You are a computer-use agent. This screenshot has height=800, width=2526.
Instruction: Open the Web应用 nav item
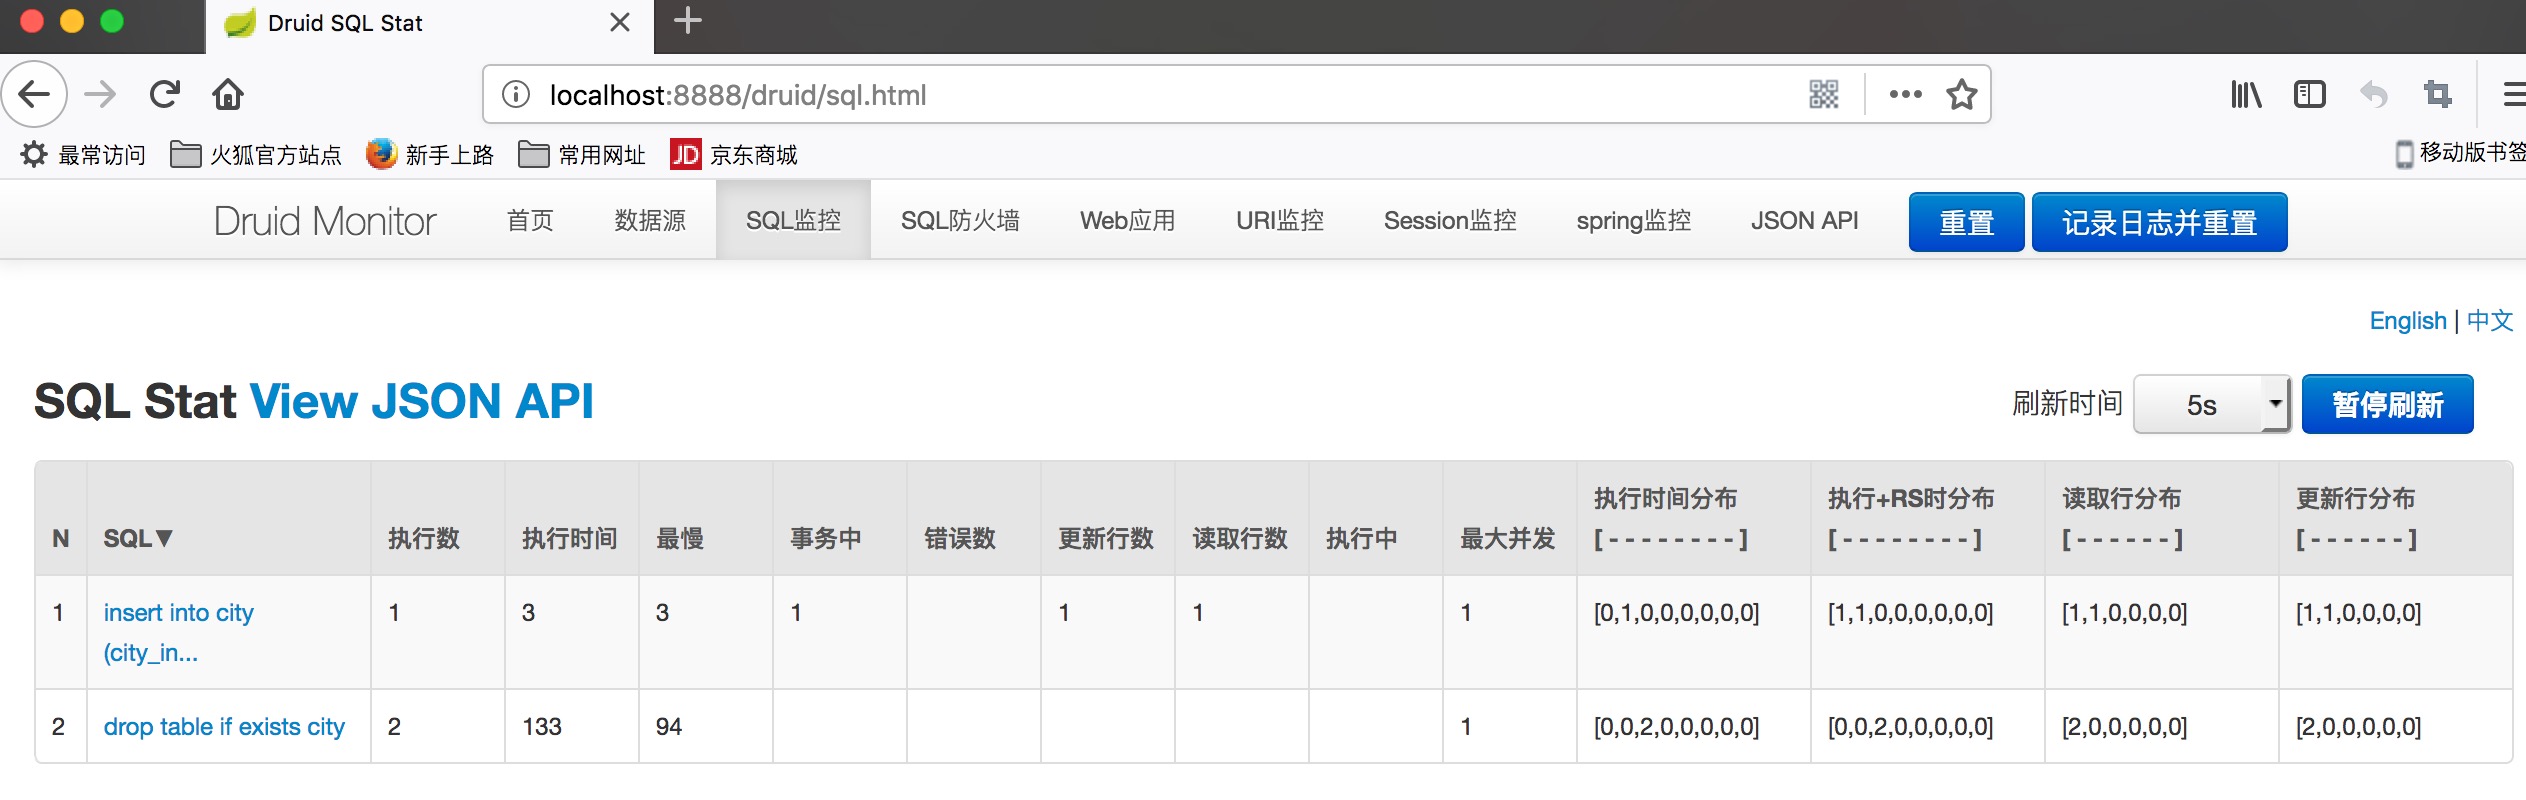1128,221
